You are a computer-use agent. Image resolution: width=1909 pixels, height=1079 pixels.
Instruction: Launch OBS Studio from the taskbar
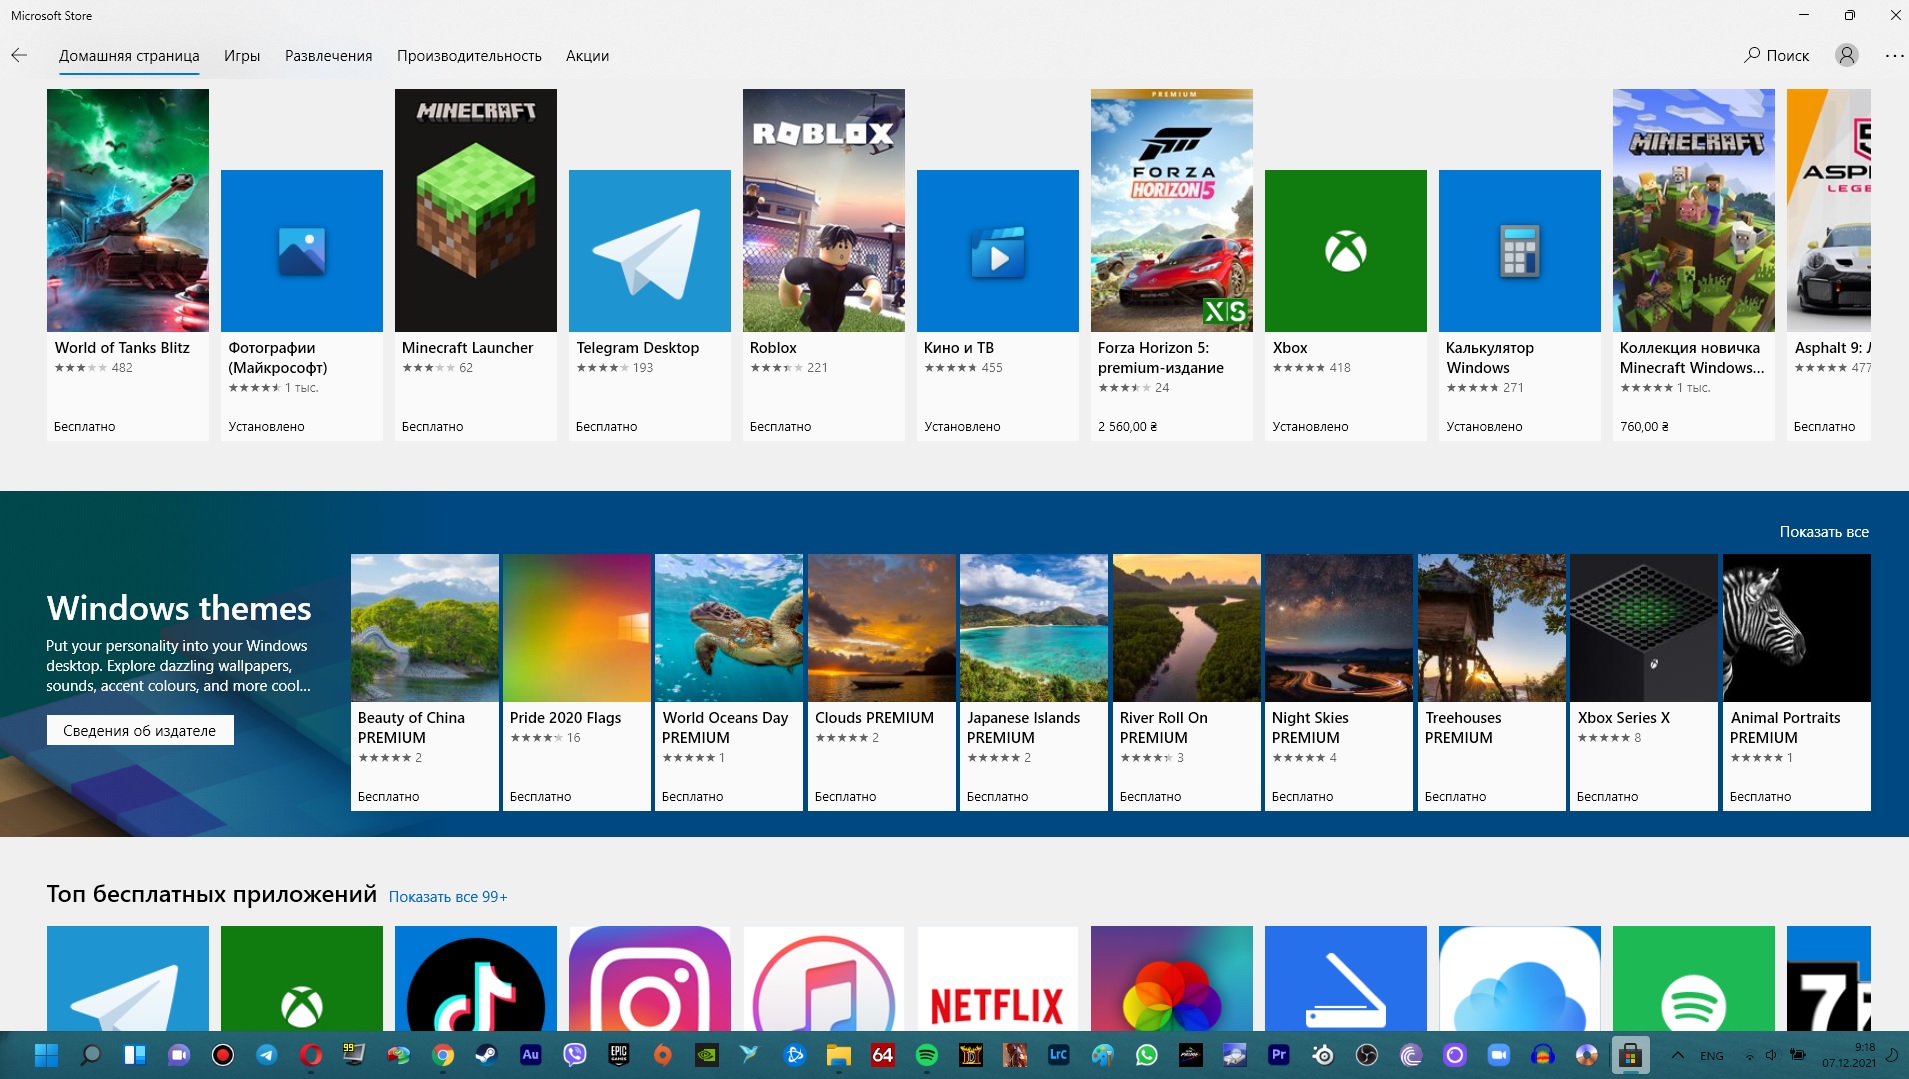coord(1367,1055)
